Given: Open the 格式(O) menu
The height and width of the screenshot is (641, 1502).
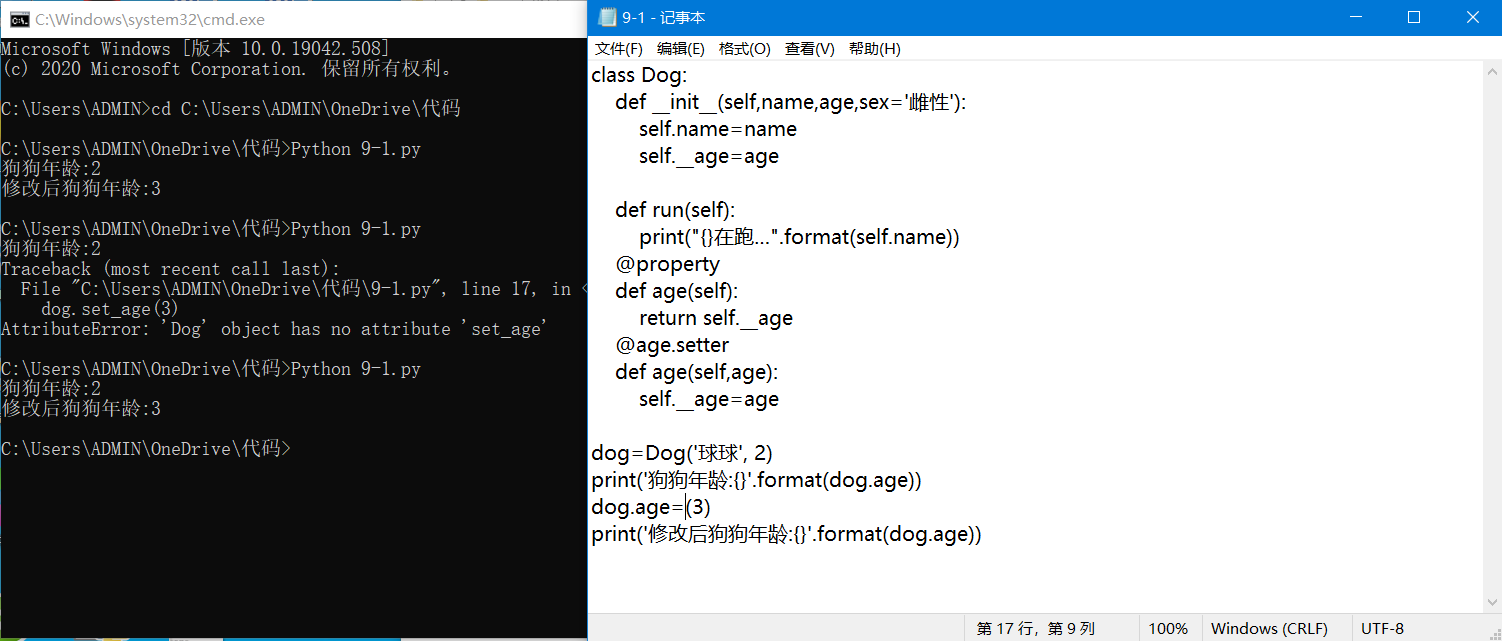Looking at the screenshot, I should [744, 48].
